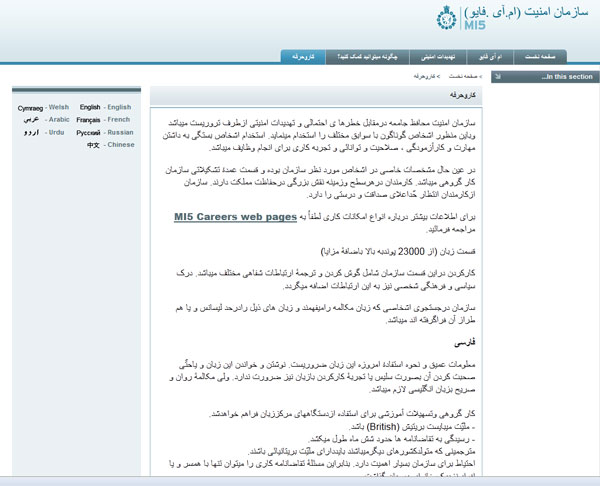This screenshot has height=486, width=600.
Task: Switch language to French (Français)
Action: (x=103, y=120)
